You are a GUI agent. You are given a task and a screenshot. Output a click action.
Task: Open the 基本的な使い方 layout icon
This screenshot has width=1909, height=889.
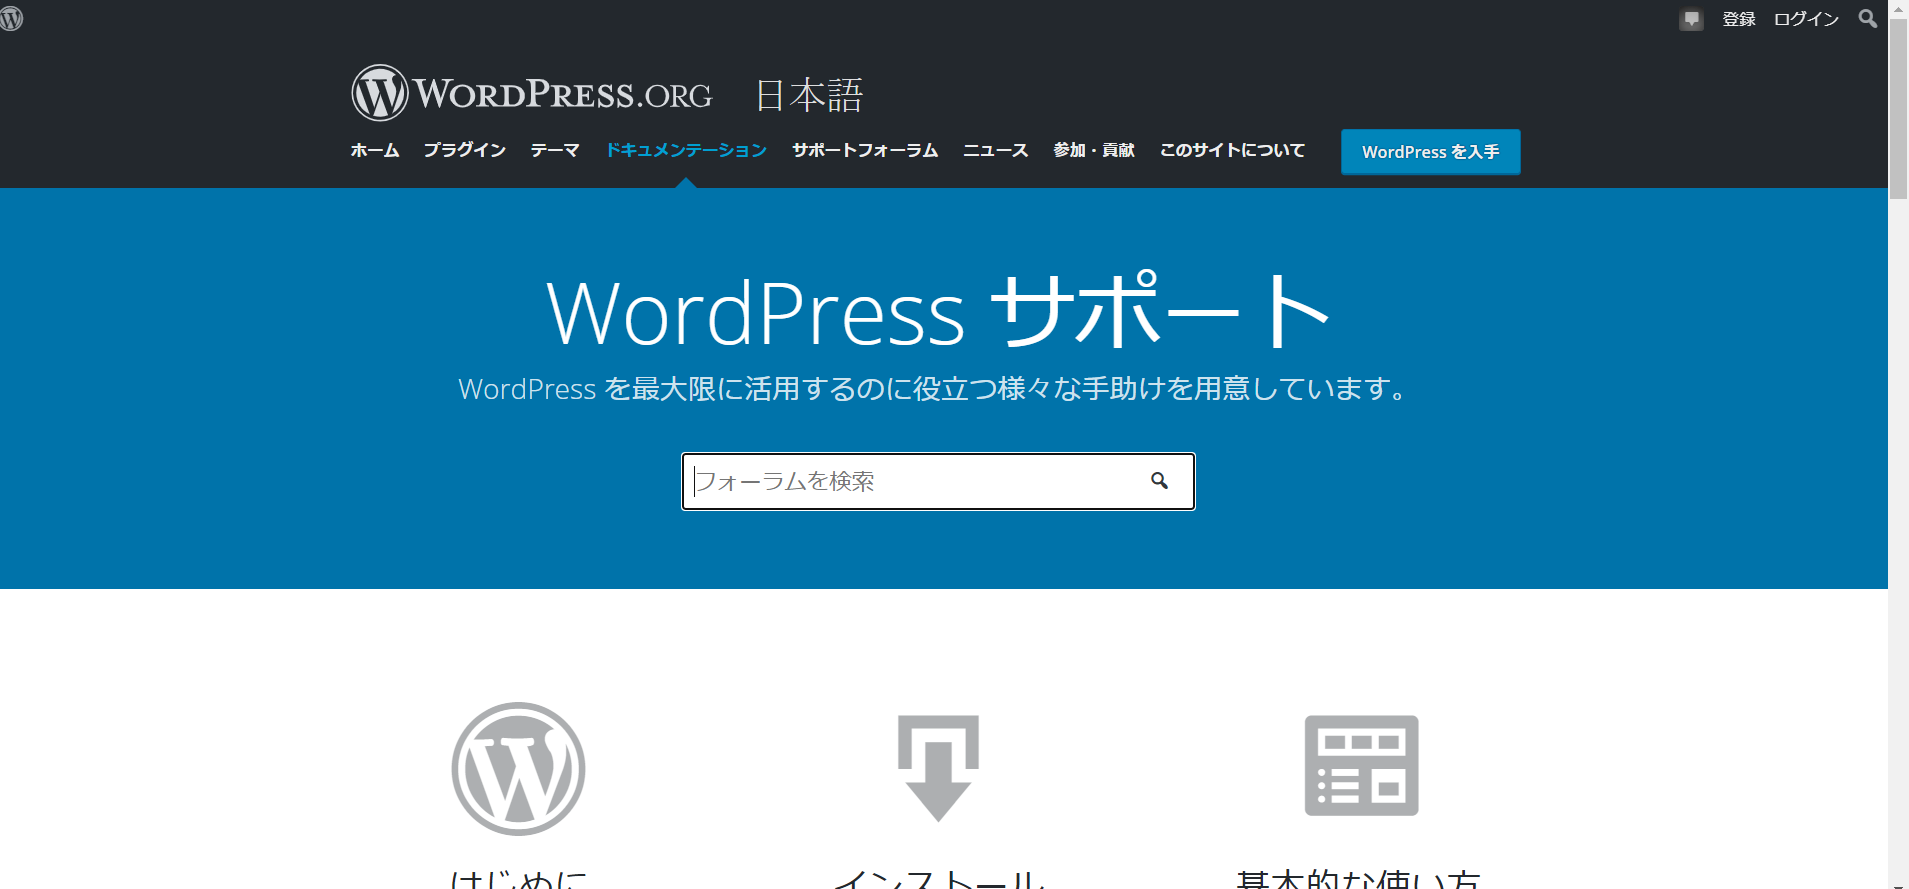(x=1361, y=765)
